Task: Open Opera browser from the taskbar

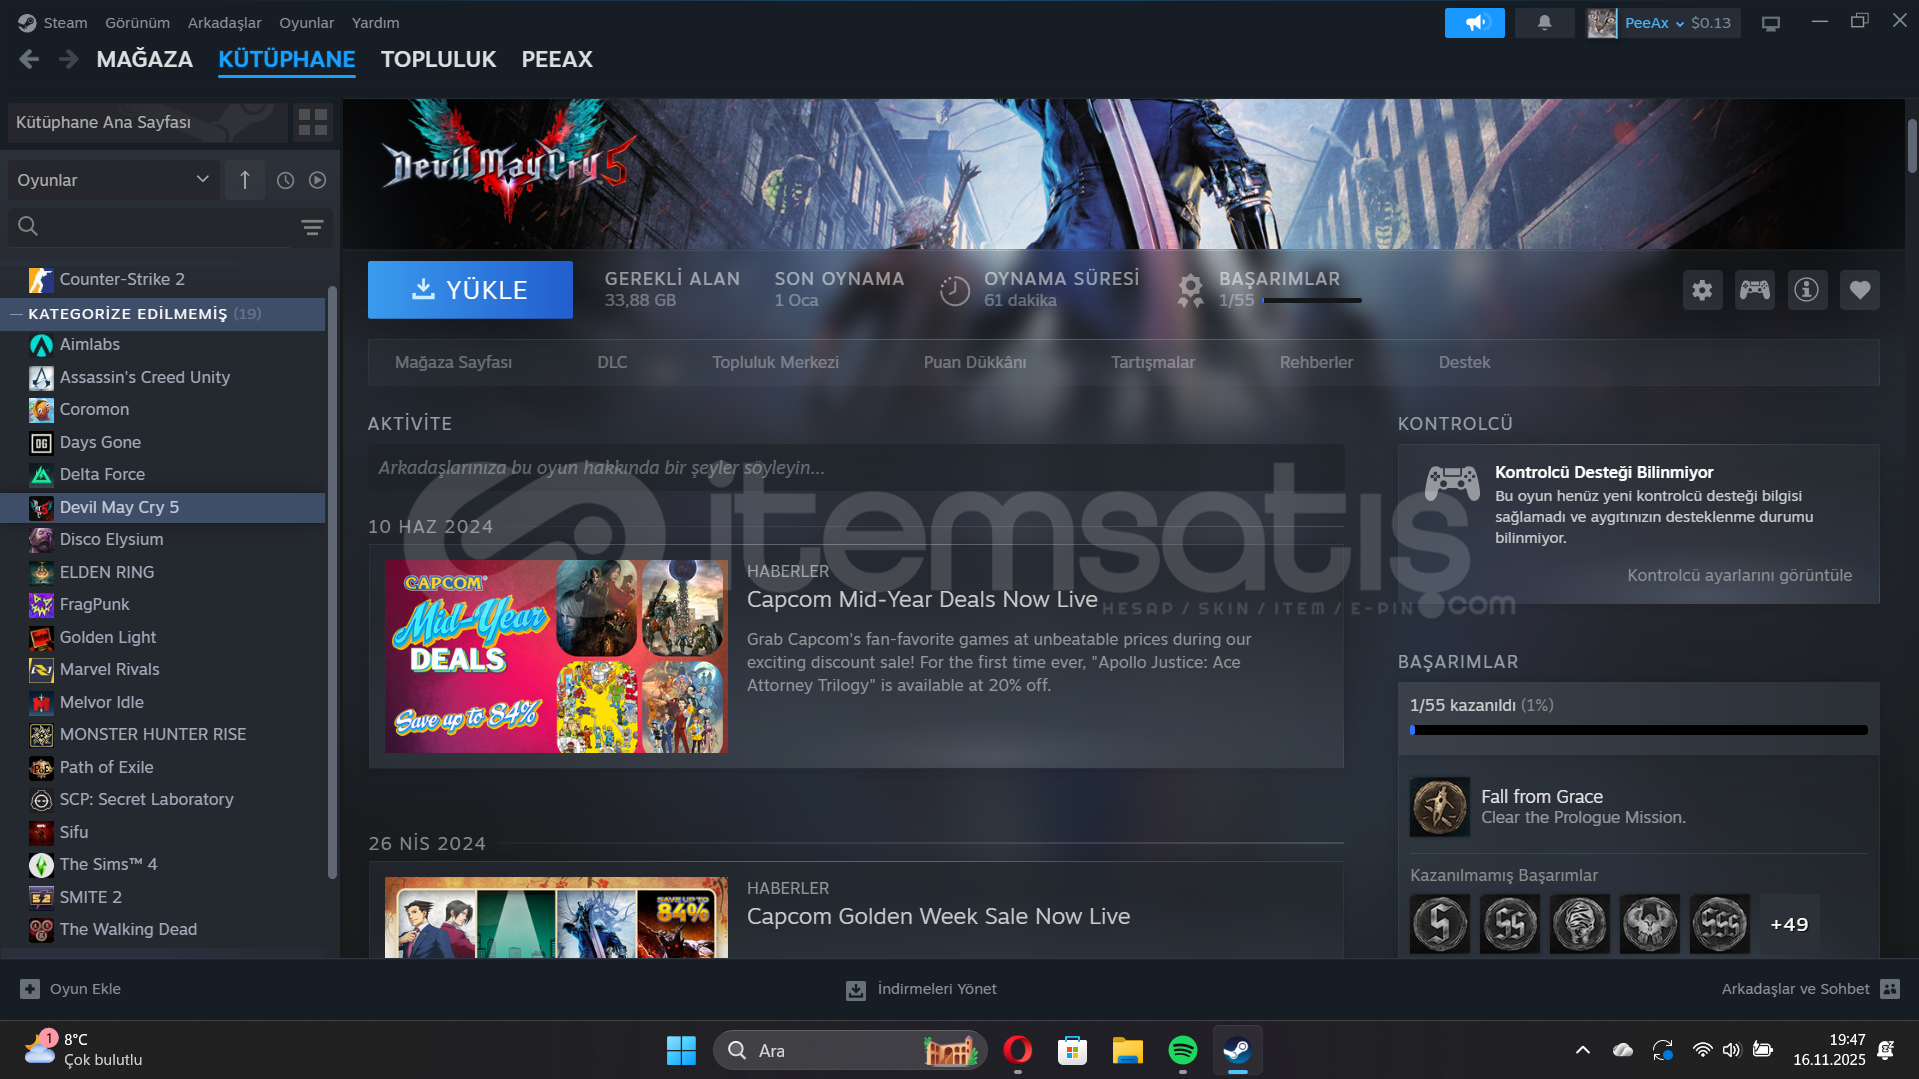Action: 1017,1050
